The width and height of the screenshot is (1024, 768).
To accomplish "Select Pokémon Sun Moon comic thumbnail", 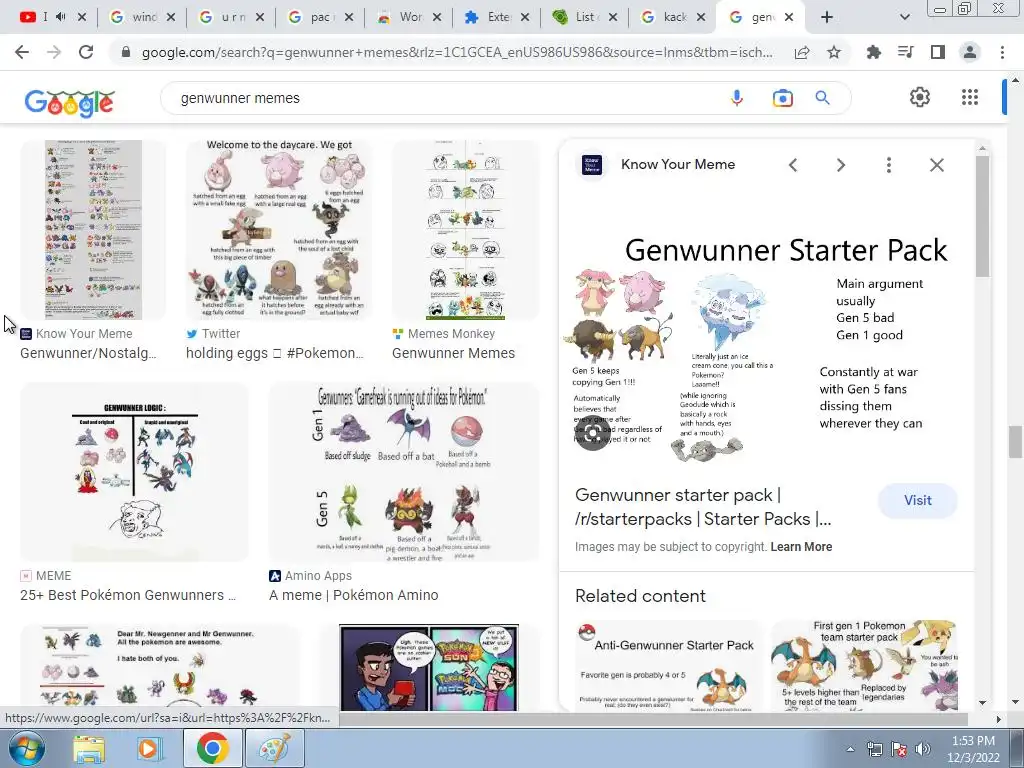I will 428,667.
